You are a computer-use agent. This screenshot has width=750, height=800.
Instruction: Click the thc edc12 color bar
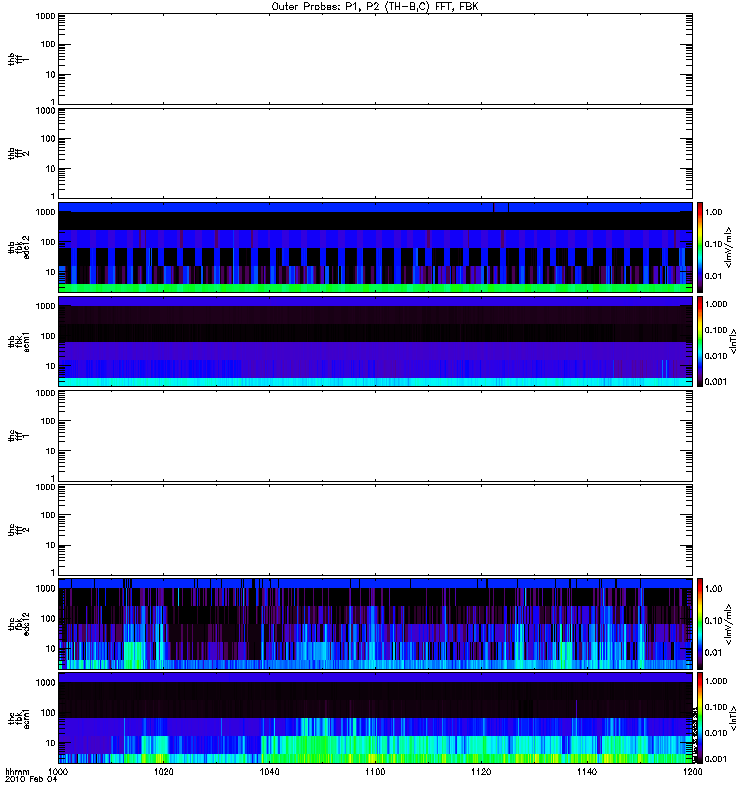tap(700, 624)
